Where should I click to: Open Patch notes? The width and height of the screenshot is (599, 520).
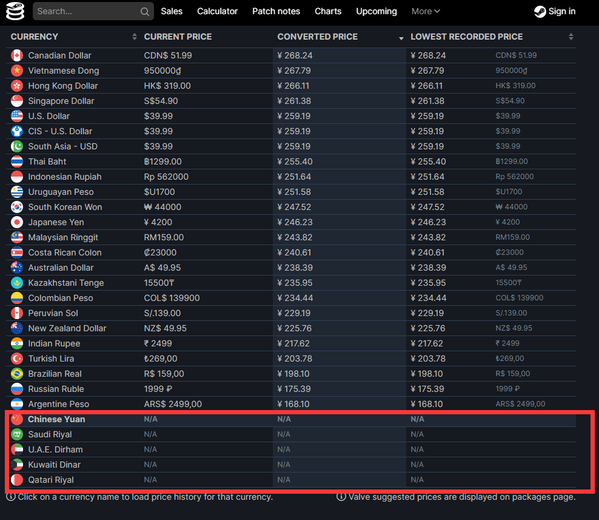click(276, 11)
